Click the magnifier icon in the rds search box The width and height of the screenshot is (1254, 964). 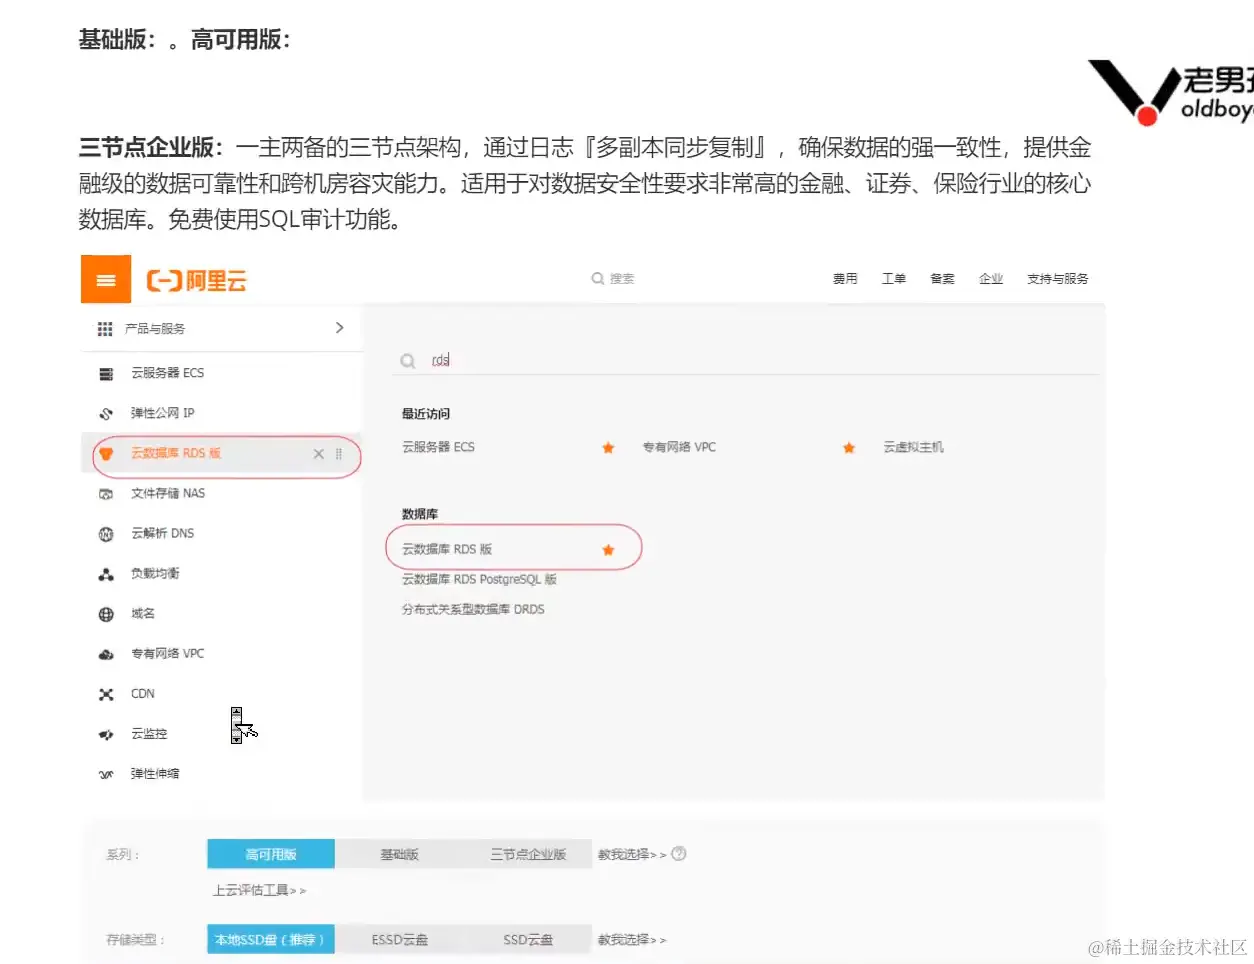(408, 361)
